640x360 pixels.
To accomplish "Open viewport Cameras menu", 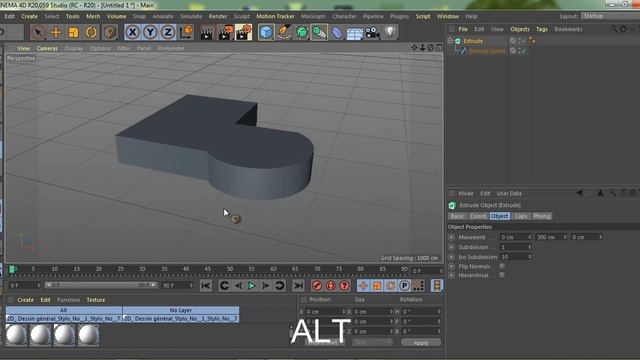I will pos(47,48).
